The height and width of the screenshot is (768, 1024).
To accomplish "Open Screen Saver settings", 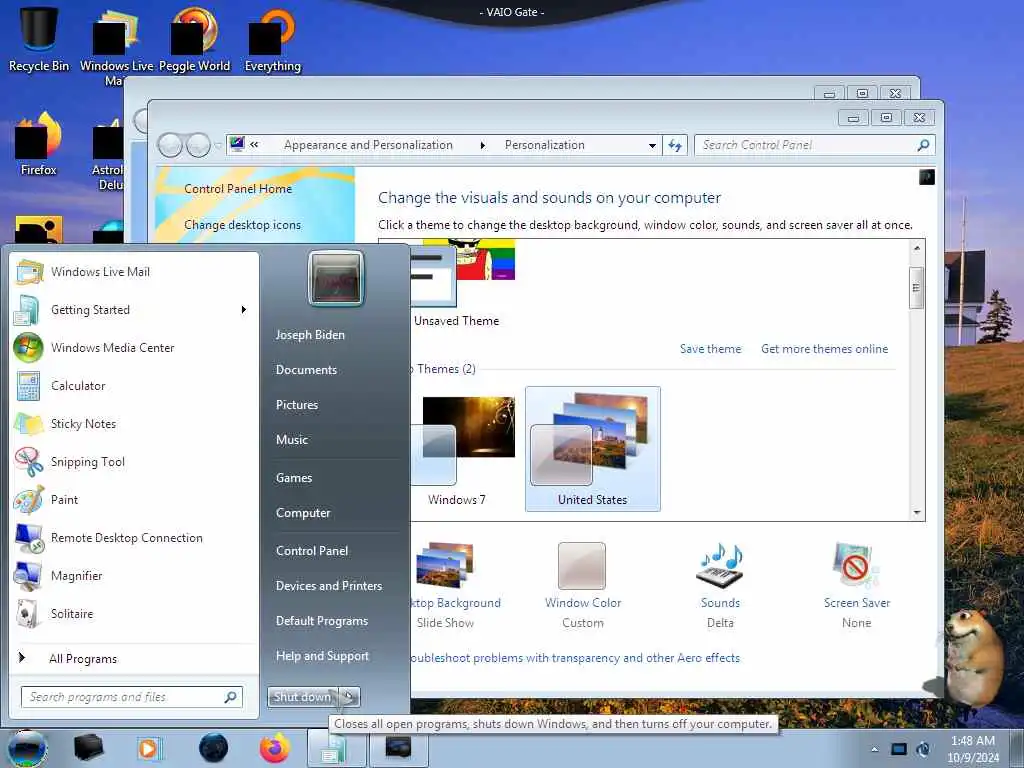I will 856,584.
